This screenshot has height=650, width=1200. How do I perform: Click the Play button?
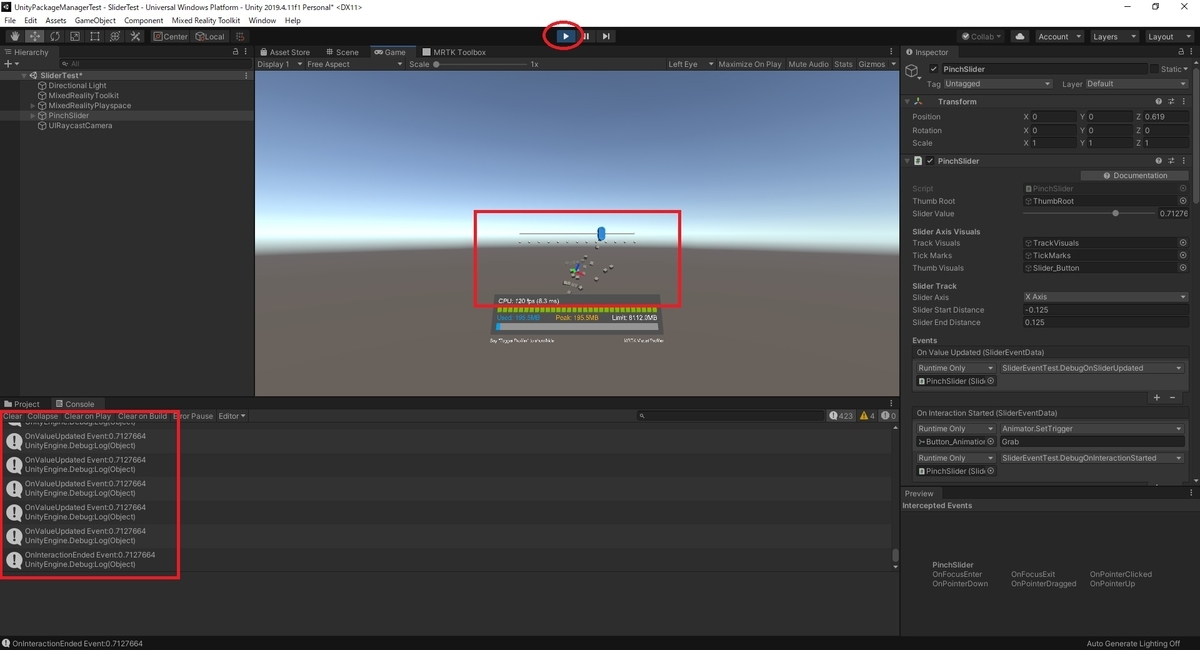point(565,37)
